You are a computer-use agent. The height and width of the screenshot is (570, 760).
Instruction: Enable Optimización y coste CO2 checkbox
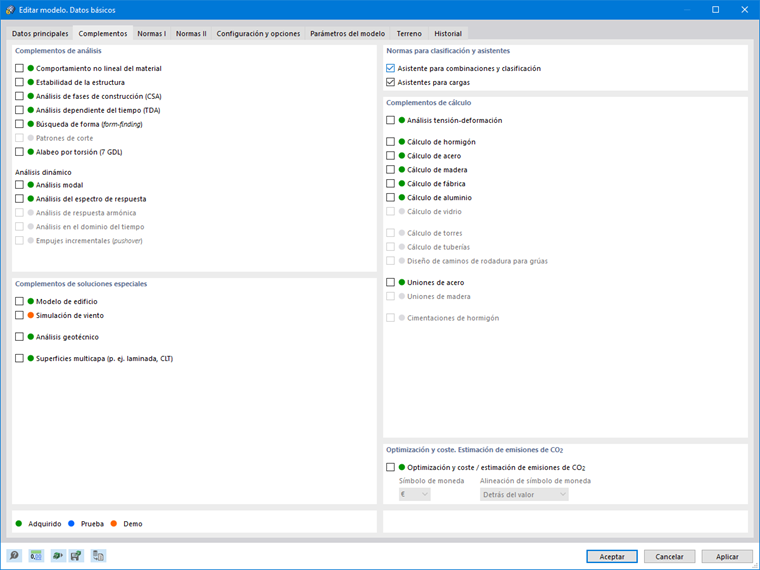(x=391, y=467)
